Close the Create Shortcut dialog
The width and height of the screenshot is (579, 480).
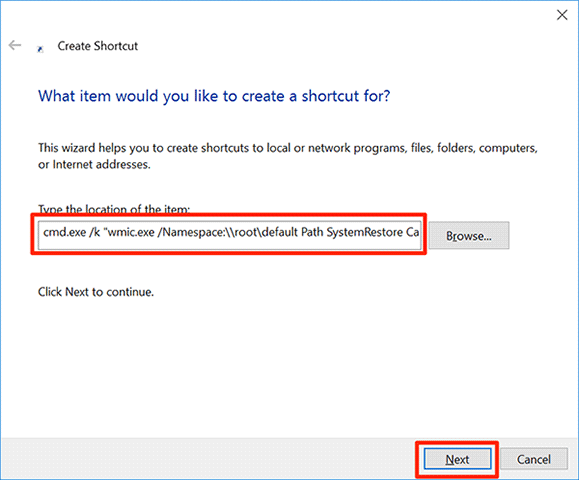point(562,15)
